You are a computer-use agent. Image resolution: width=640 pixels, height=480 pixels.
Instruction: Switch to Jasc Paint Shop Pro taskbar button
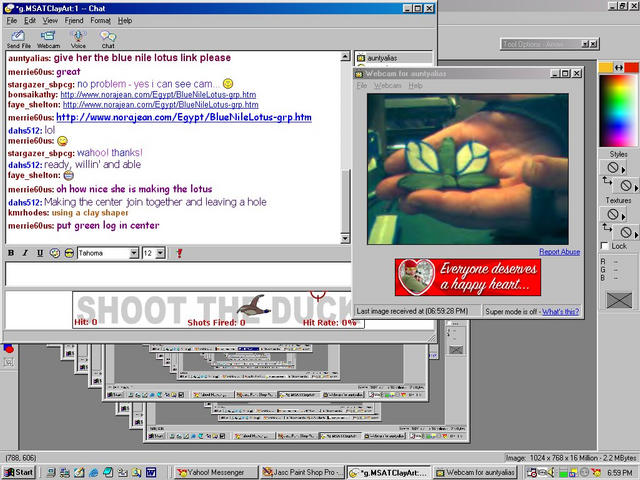[x=302, y=473]
